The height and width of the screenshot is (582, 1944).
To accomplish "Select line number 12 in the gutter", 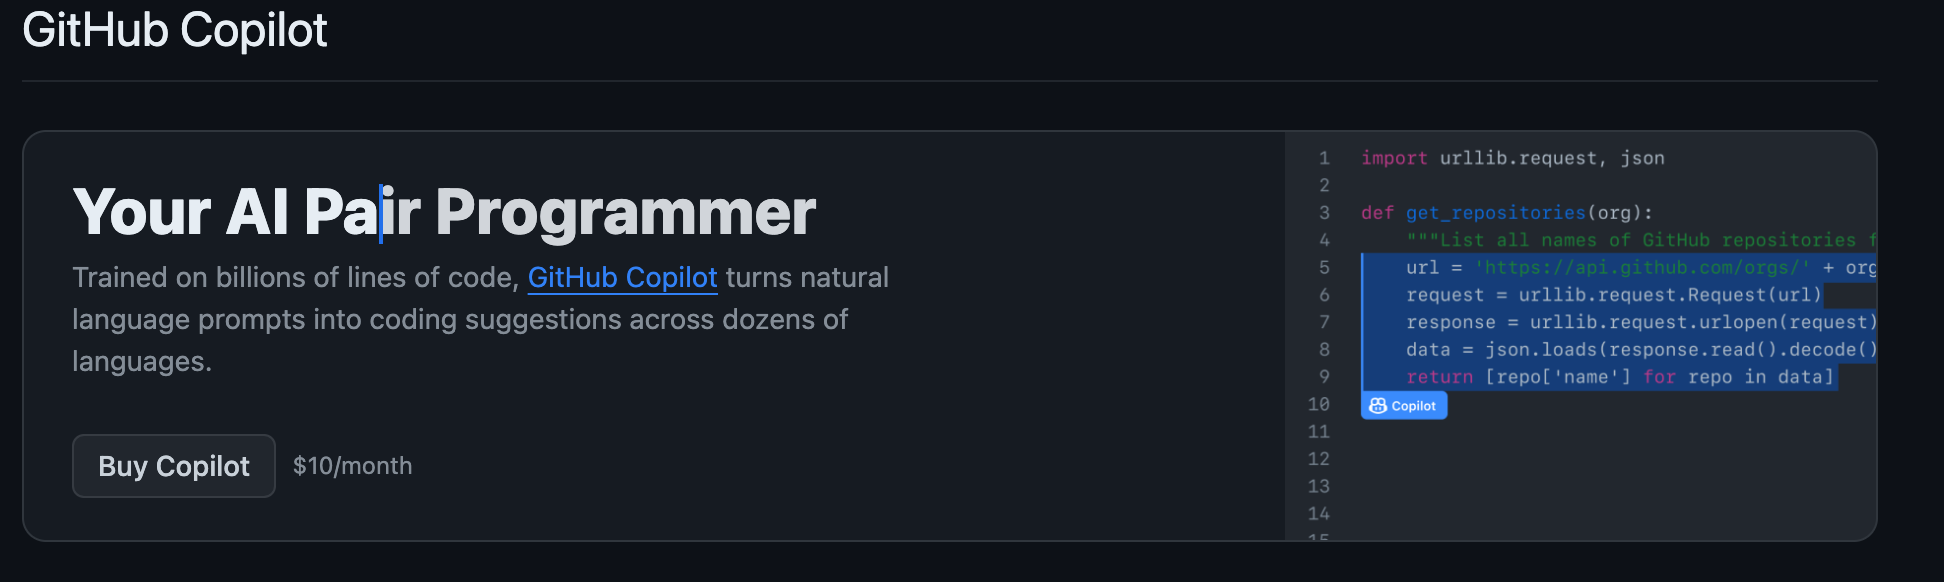I will coord(1319,459).
